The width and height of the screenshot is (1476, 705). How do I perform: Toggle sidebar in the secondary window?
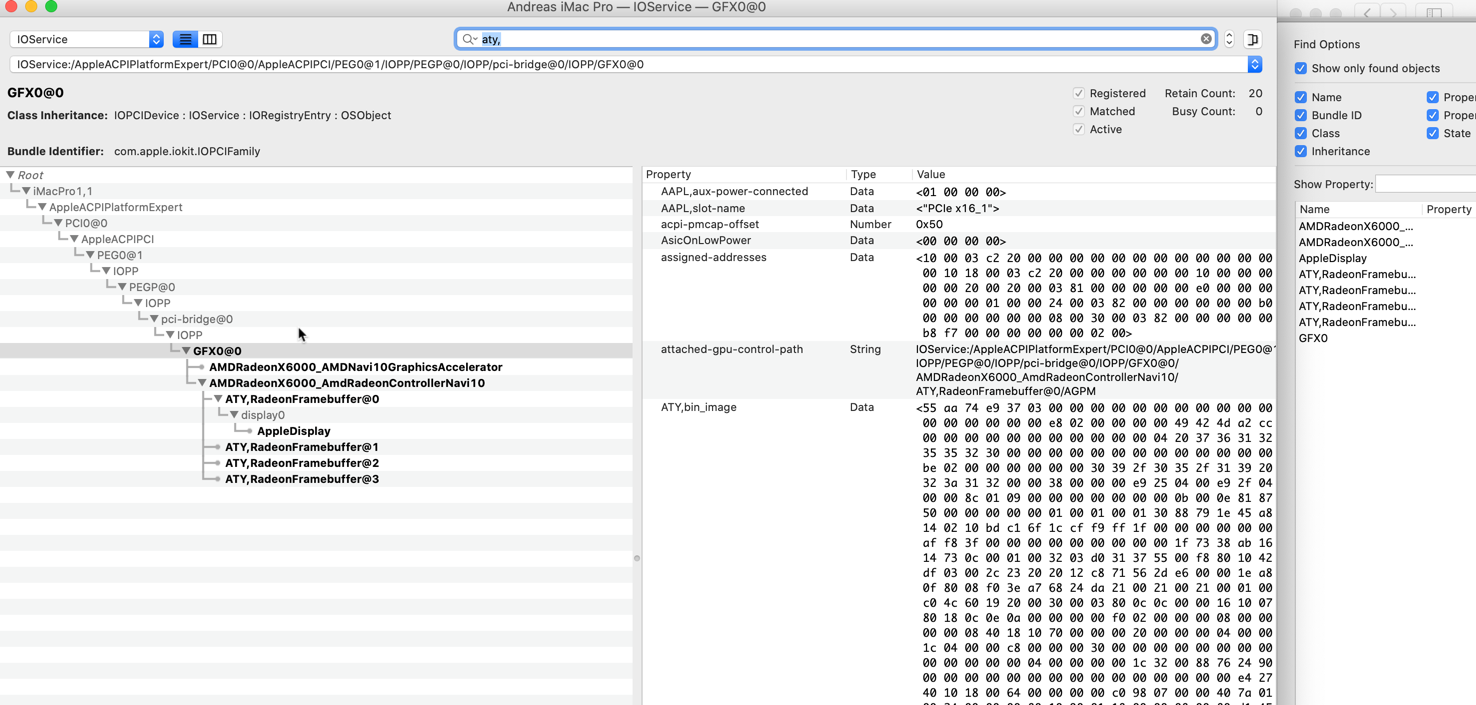coord(1434,13)
